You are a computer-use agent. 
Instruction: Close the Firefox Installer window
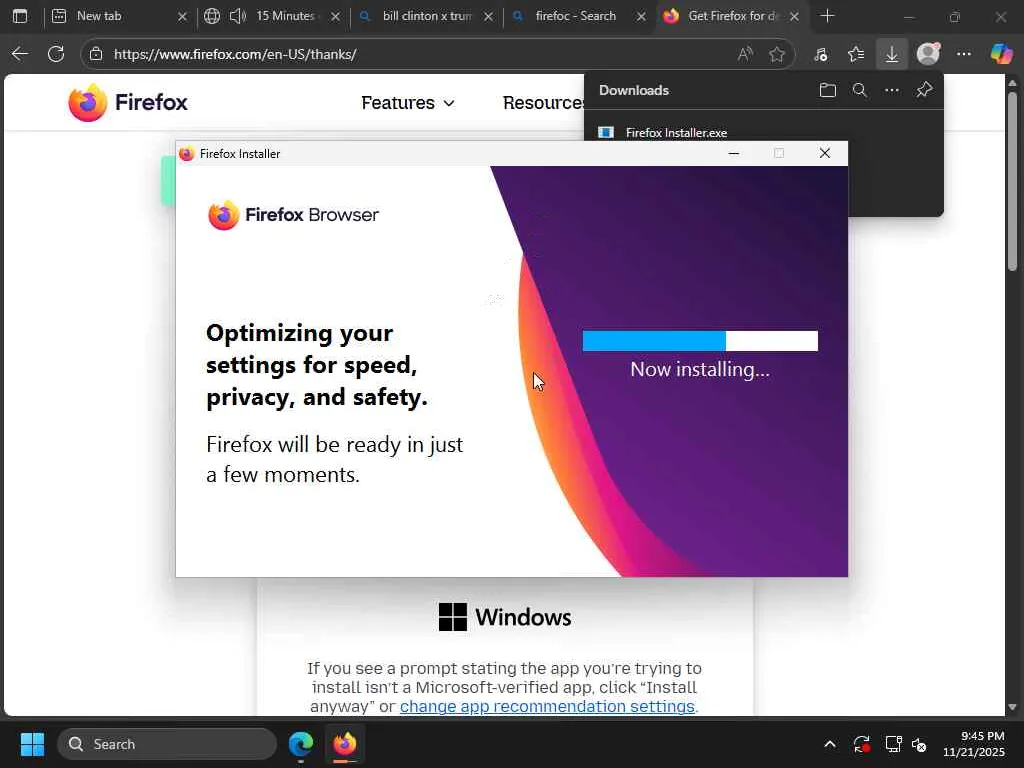point(825,153)
